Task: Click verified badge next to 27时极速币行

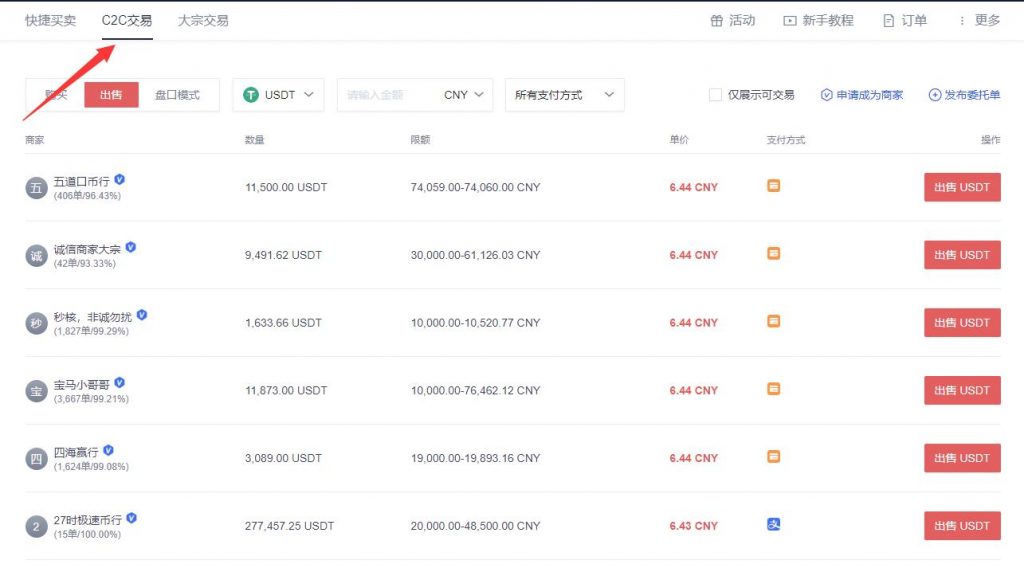Action: tap(131, 518)
